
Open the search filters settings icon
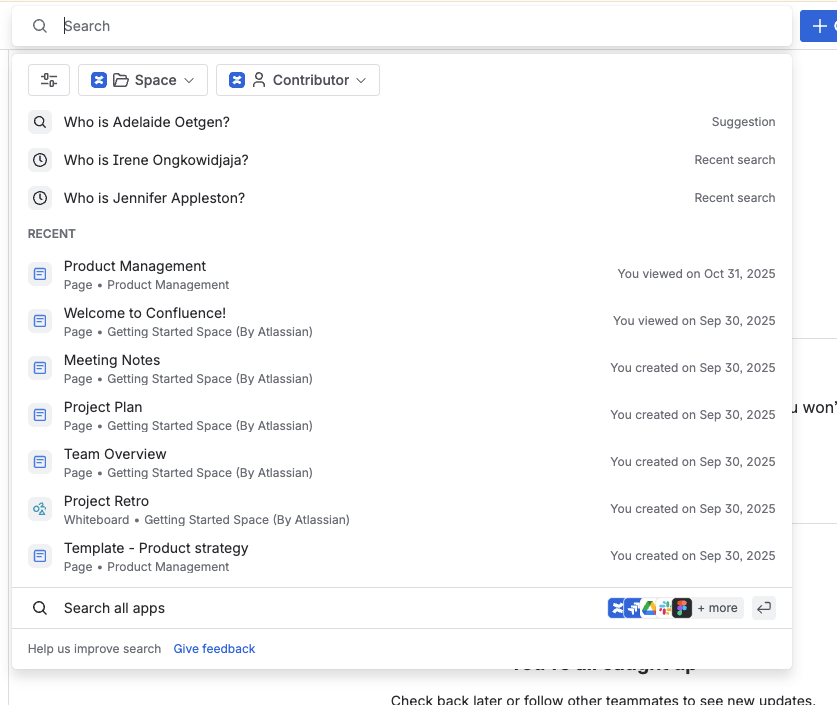(49, 80)
